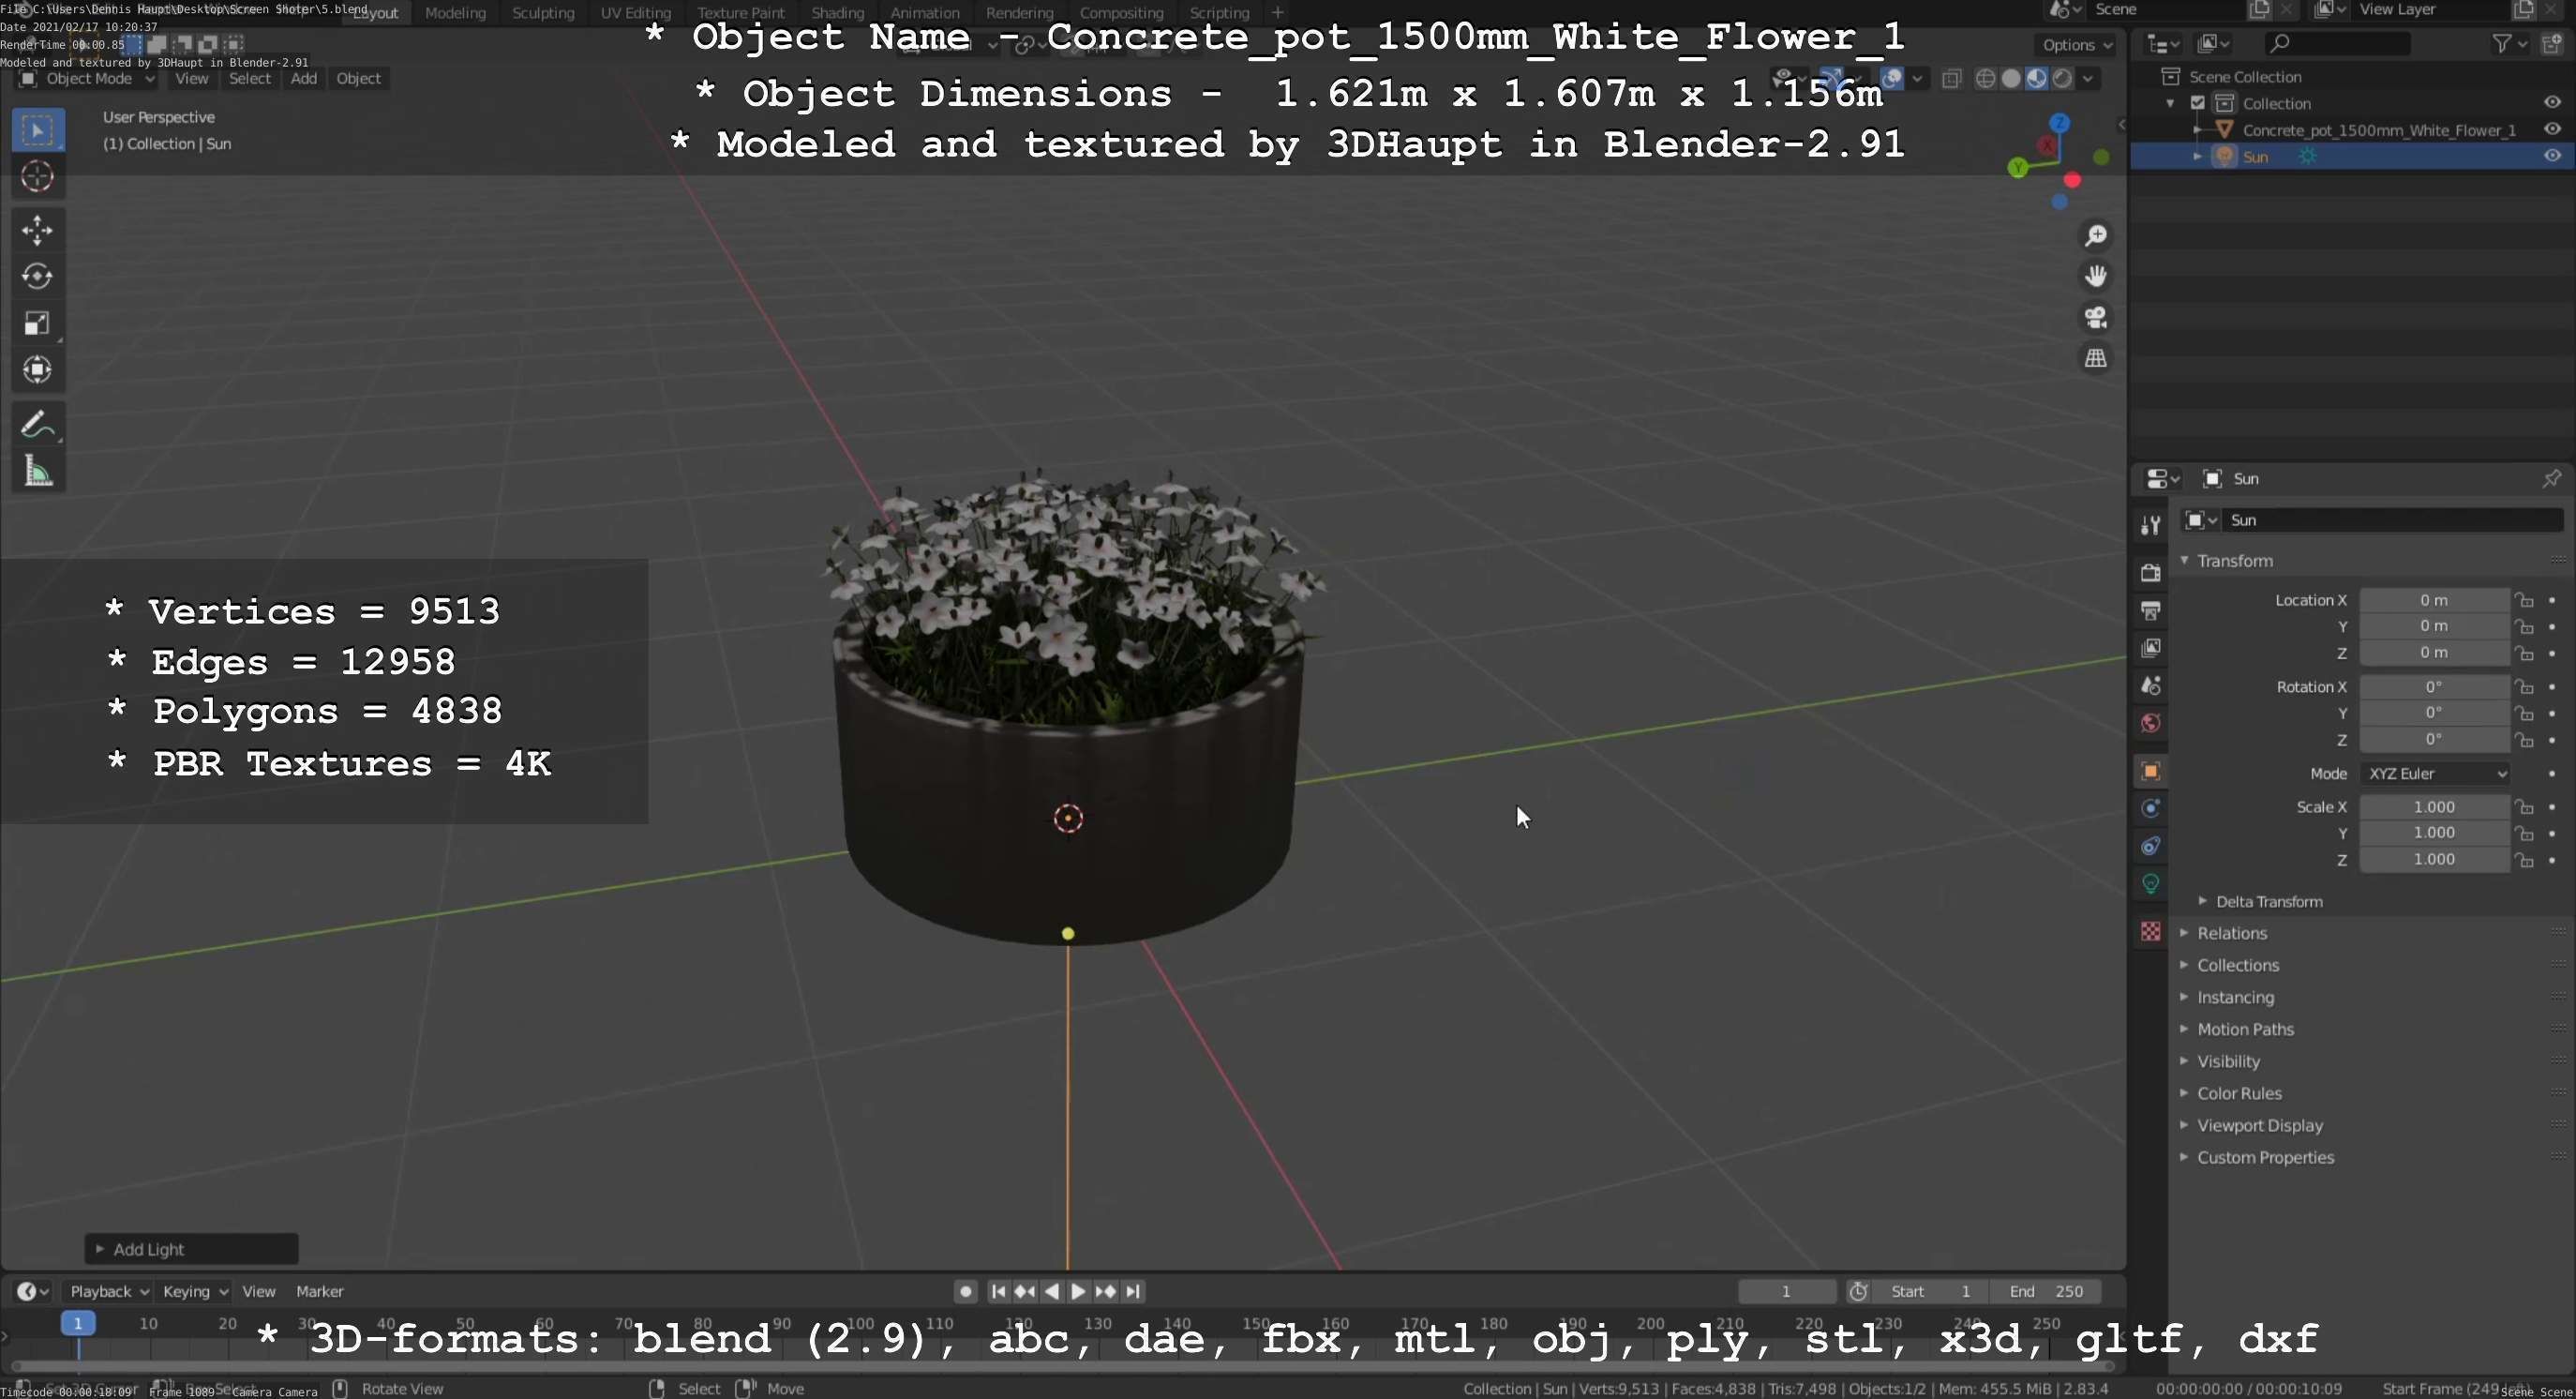Screen dimensions: 2576x1399
Task: Select the Move tool
Action: coord(38,230)
